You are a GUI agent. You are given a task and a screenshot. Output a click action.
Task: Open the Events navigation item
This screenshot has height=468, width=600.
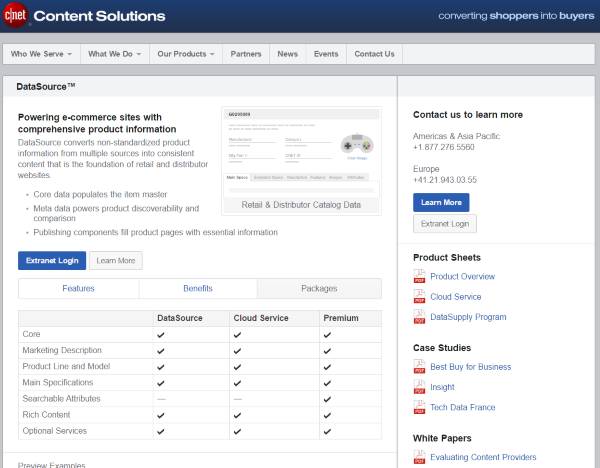(325, 54)
